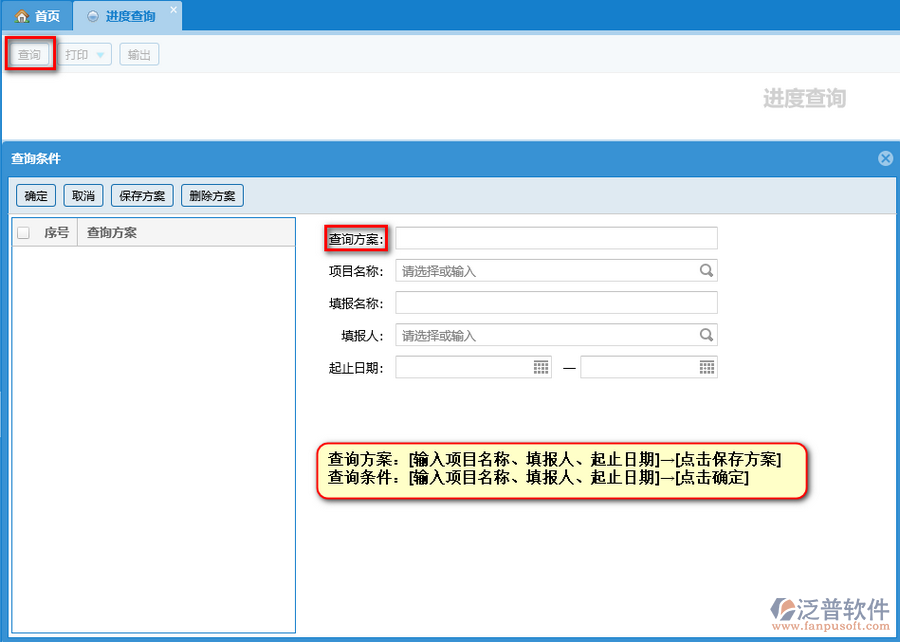
Task: Click the search icon in 填报人 field
Action: (x=706, y=335)
